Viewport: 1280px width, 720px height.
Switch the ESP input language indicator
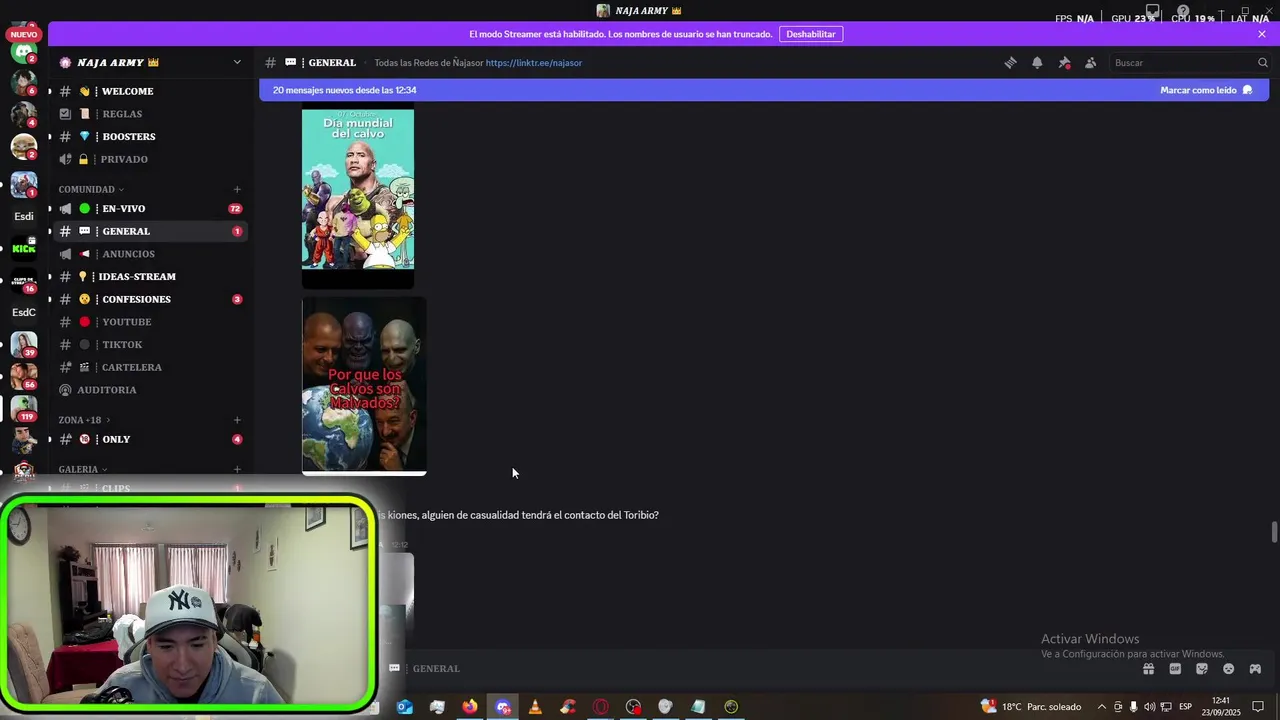coord(1185,707)
